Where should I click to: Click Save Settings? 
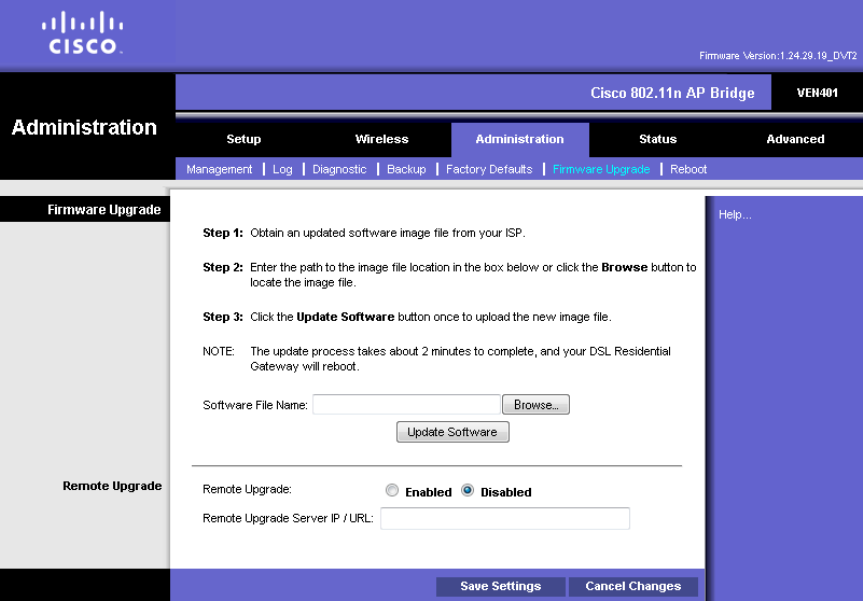tap(500, 586)
